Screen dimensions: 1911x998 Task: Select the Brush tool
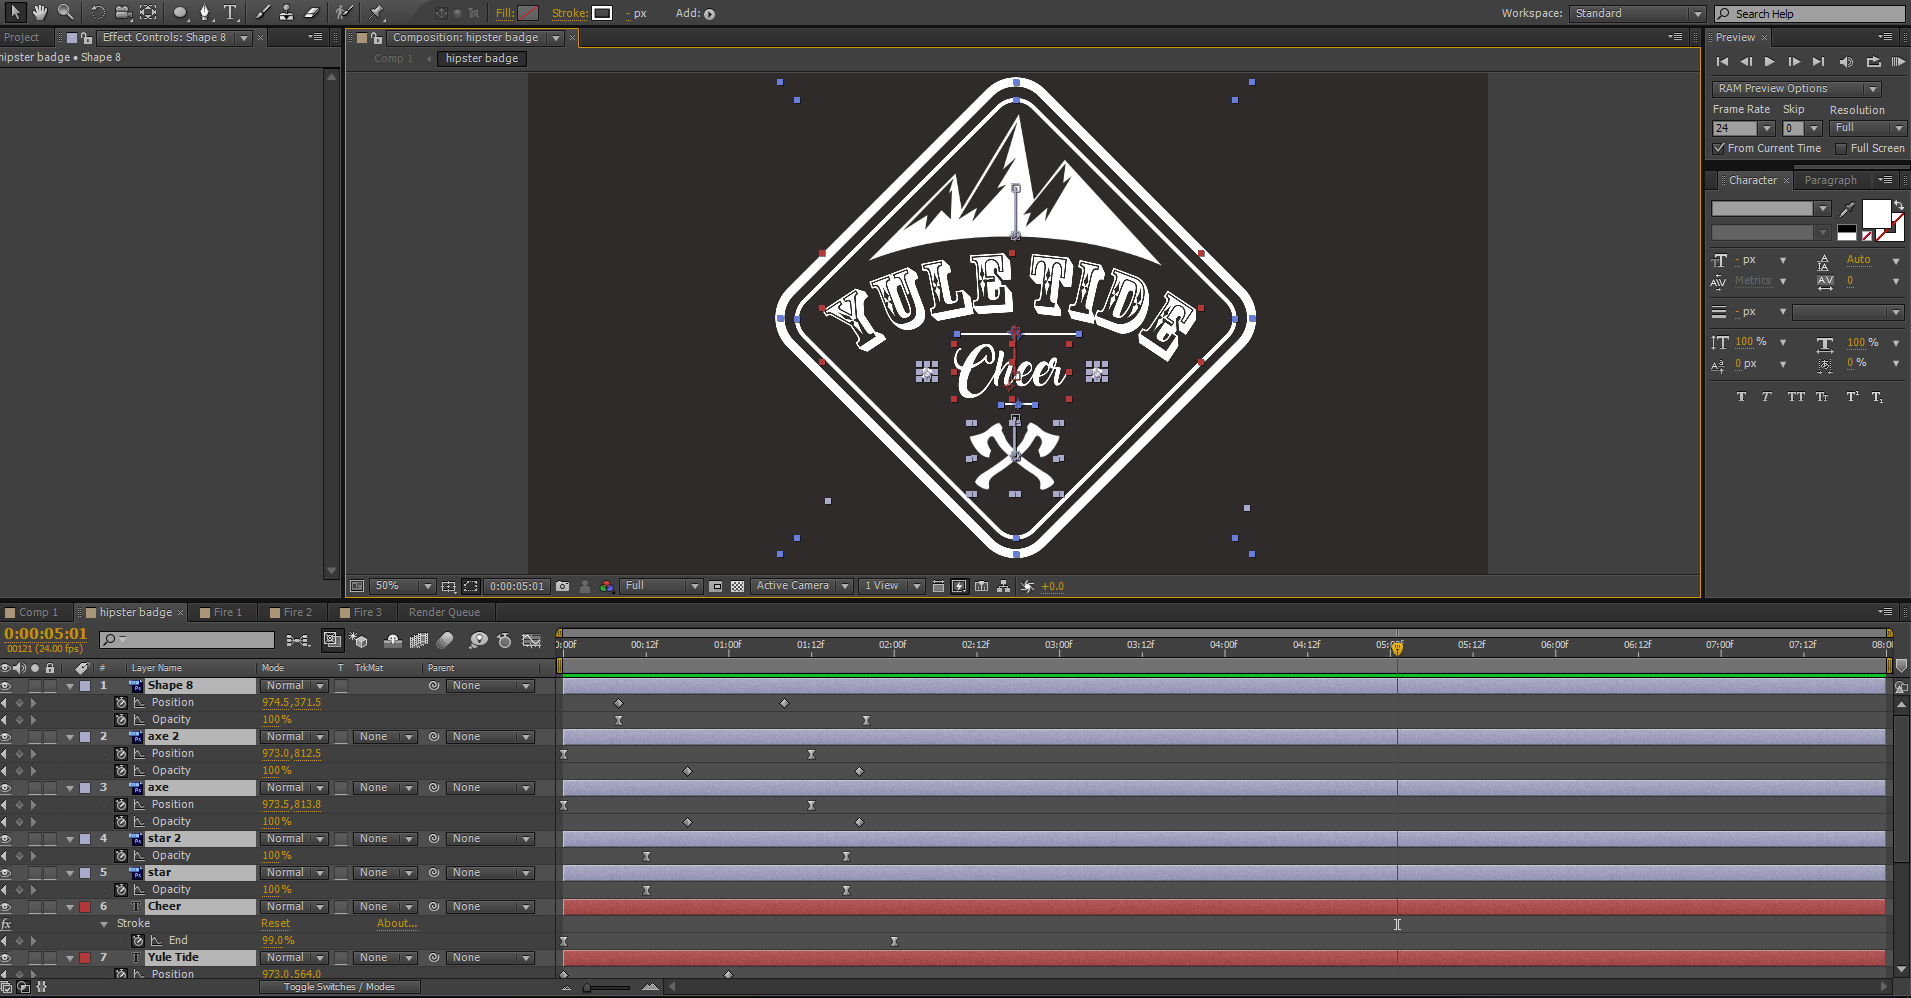click(x=262, y=13)
